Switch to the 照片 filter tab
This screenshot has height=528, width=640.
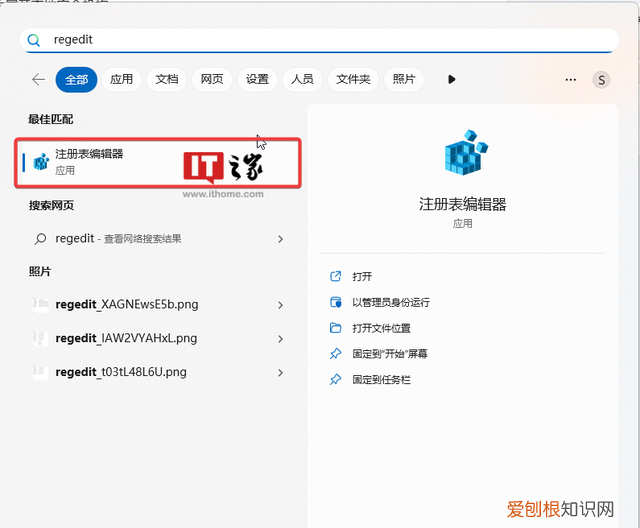[x=404, y=79]
